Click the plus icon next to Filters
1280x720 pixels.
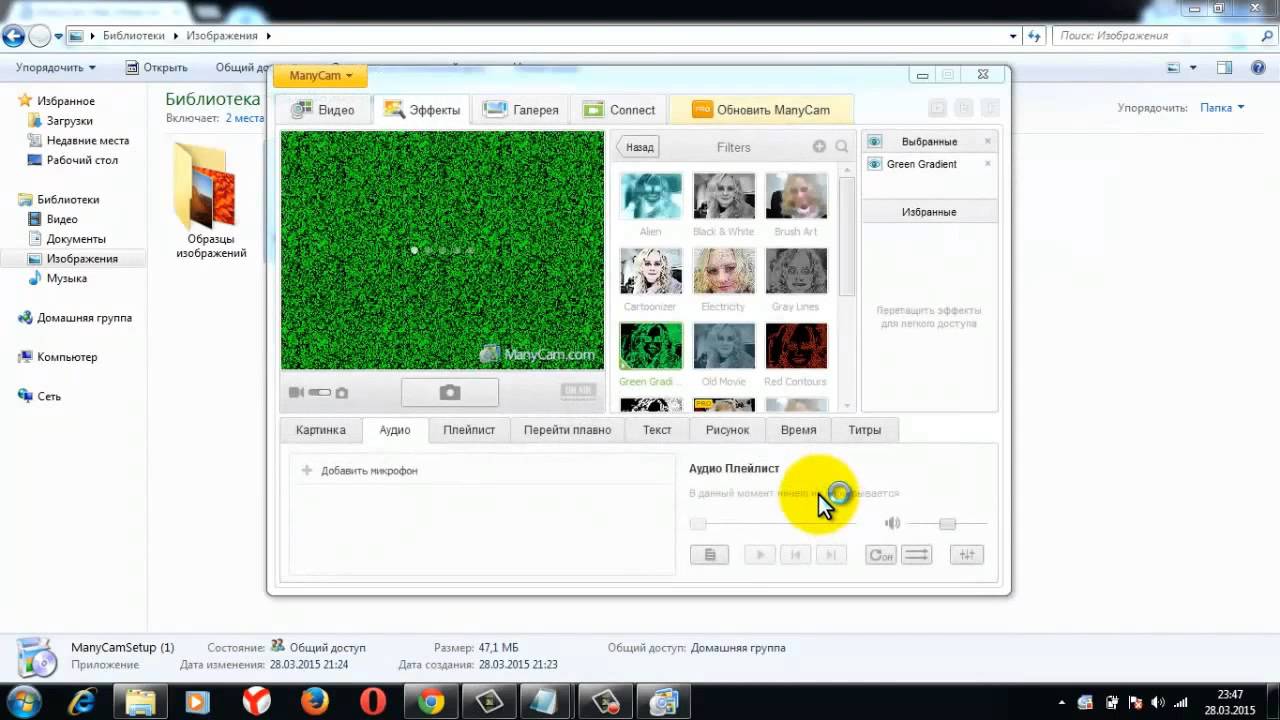click(819, 147)
